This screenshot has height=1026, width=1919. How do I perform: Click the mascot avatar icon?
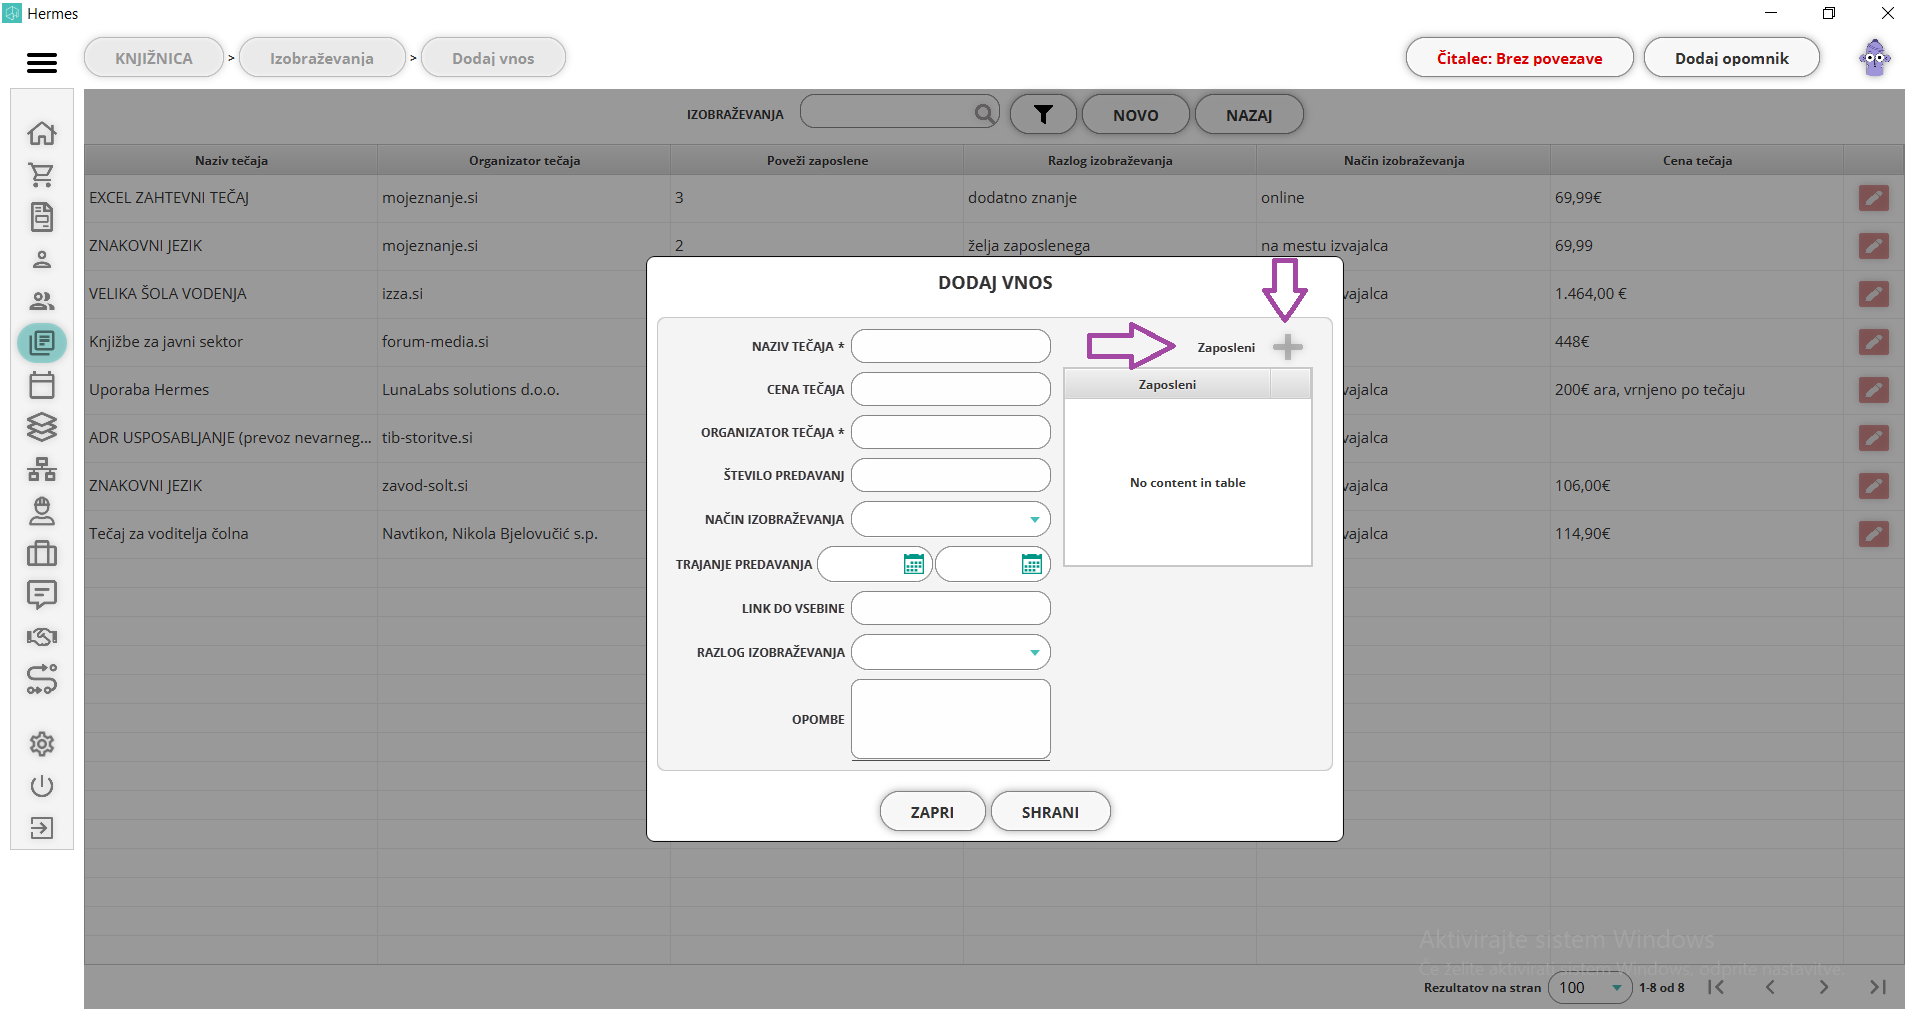tap(1875, 58)
